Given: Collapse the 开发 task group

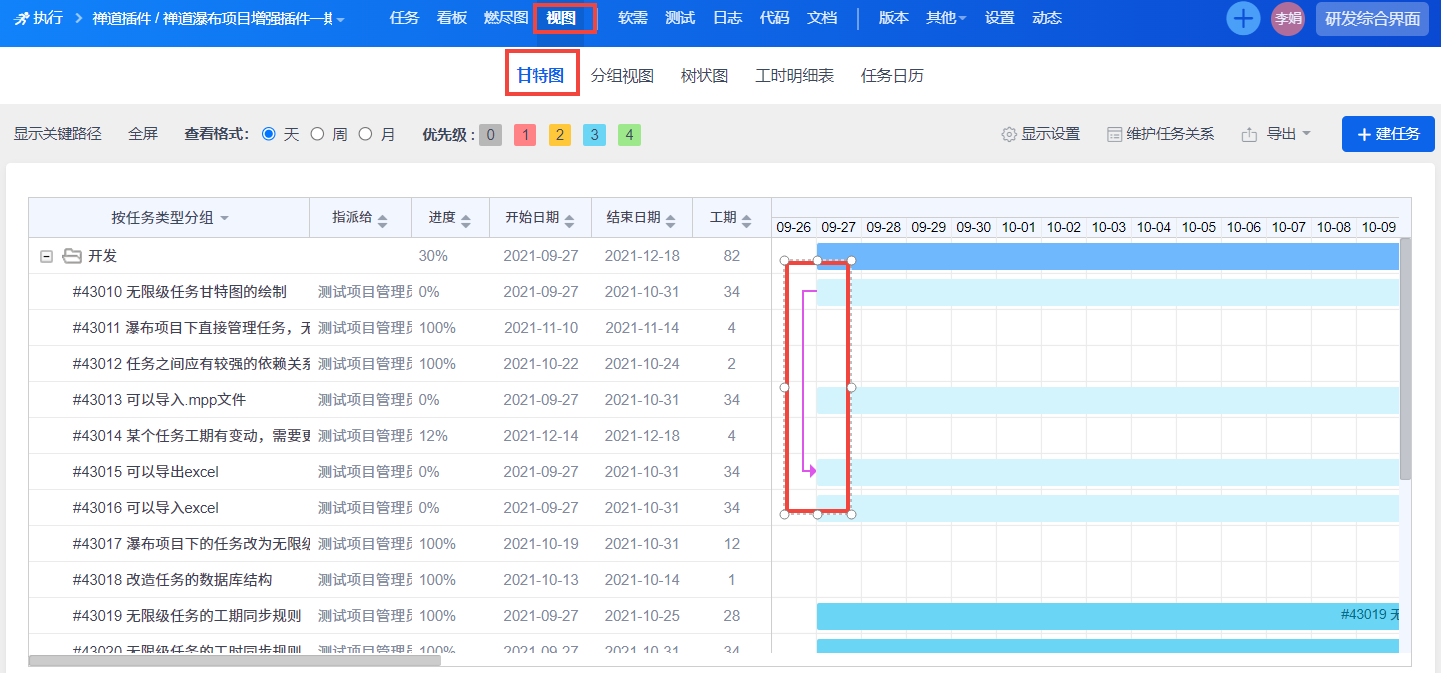Looking at the screenshot, I should tap(46, 256).
